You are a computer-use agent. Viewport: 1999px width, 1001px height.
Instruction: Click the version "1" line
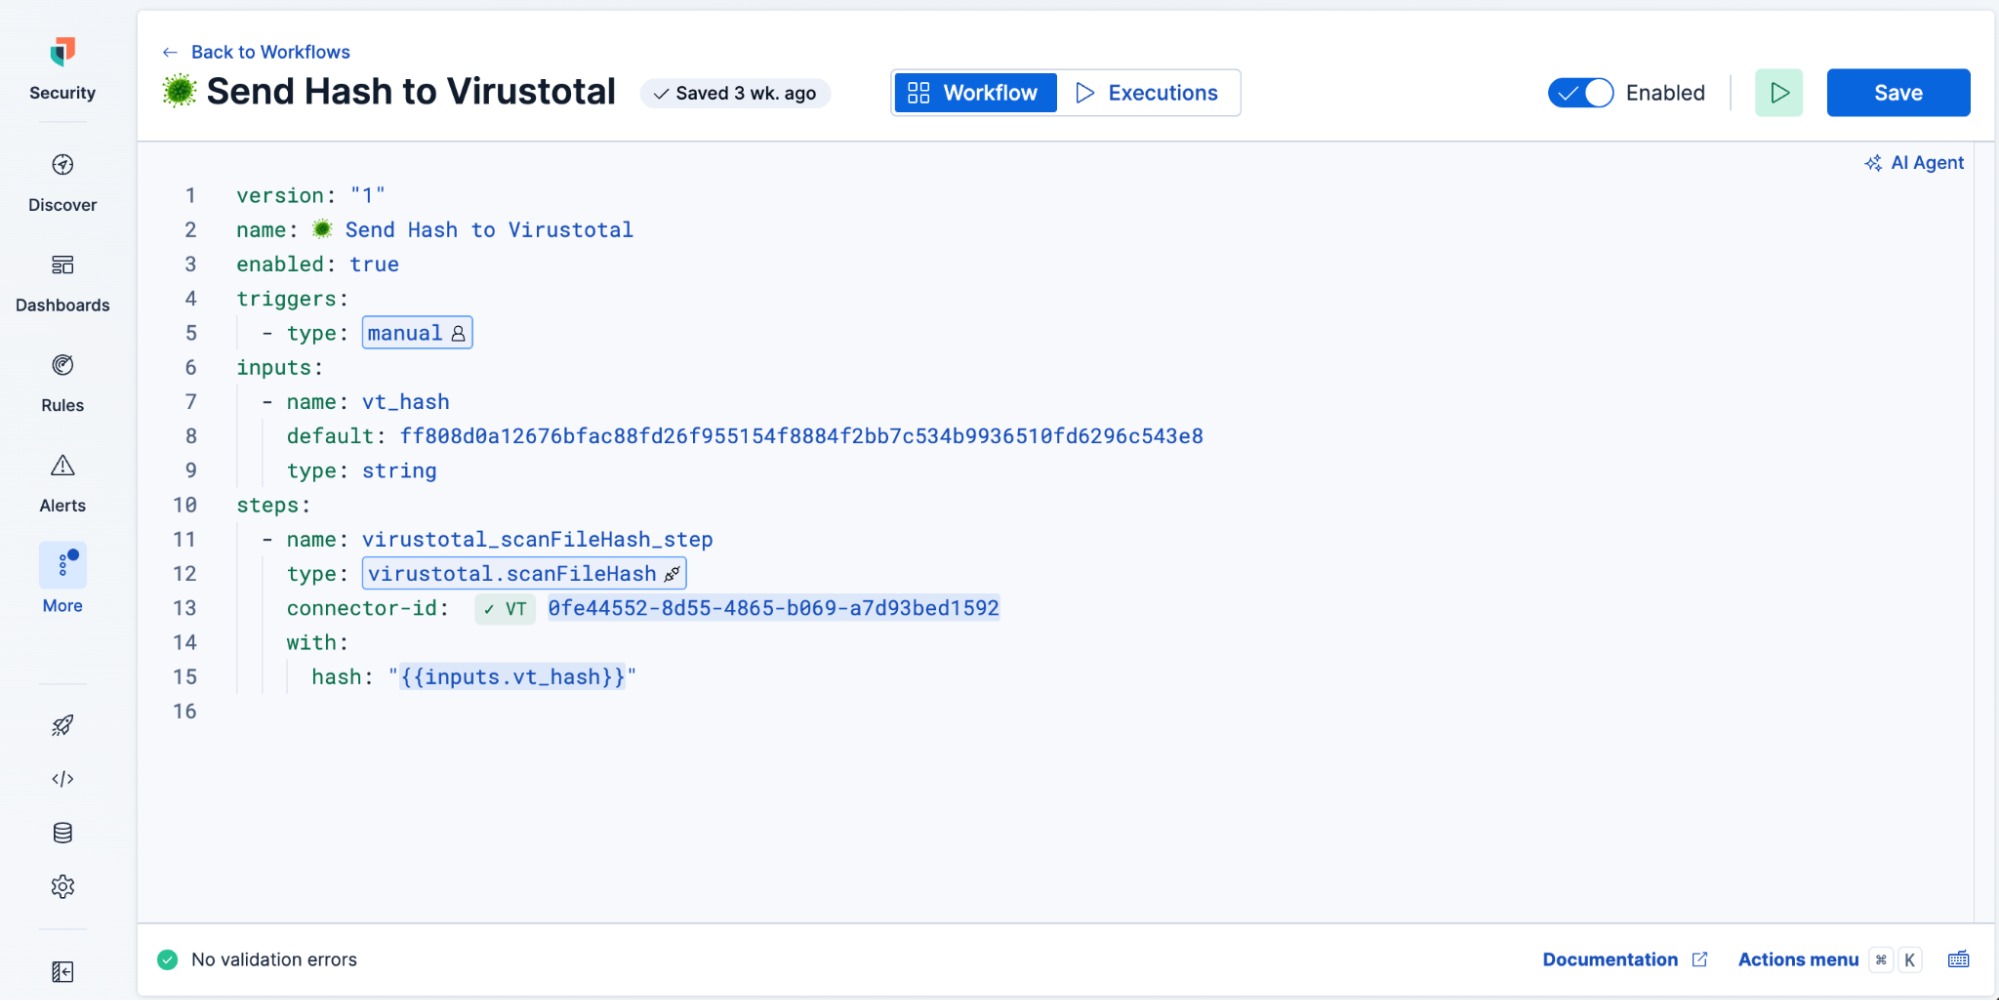310,196
